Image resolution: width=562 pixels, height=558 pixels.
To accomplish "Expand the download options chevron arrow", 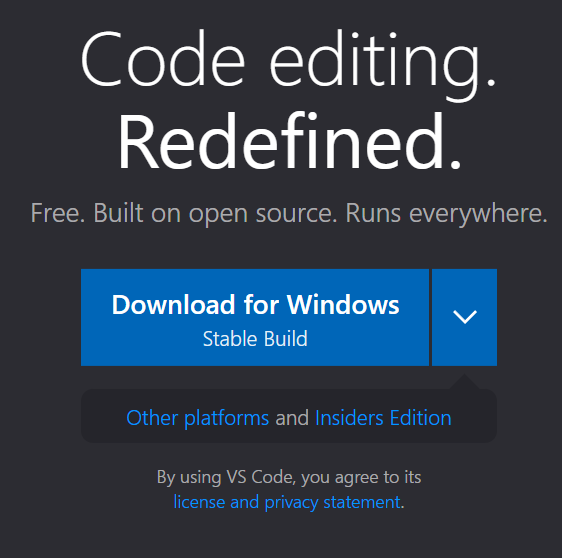I will [x=465, y=317].
